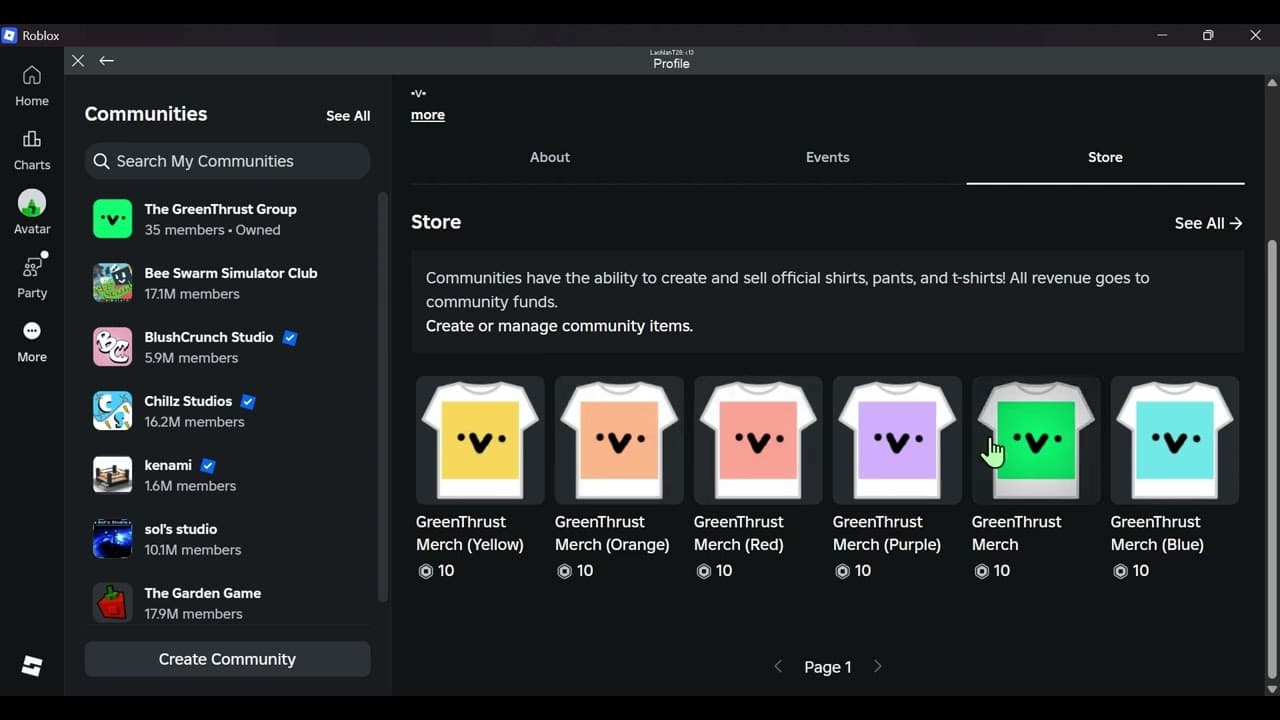Image resolution: width=1280 pixels, height=720 pixels.
Task: Click Robux icon under GreenThrust Merch (Blue)
Action: pos(1120,571)
